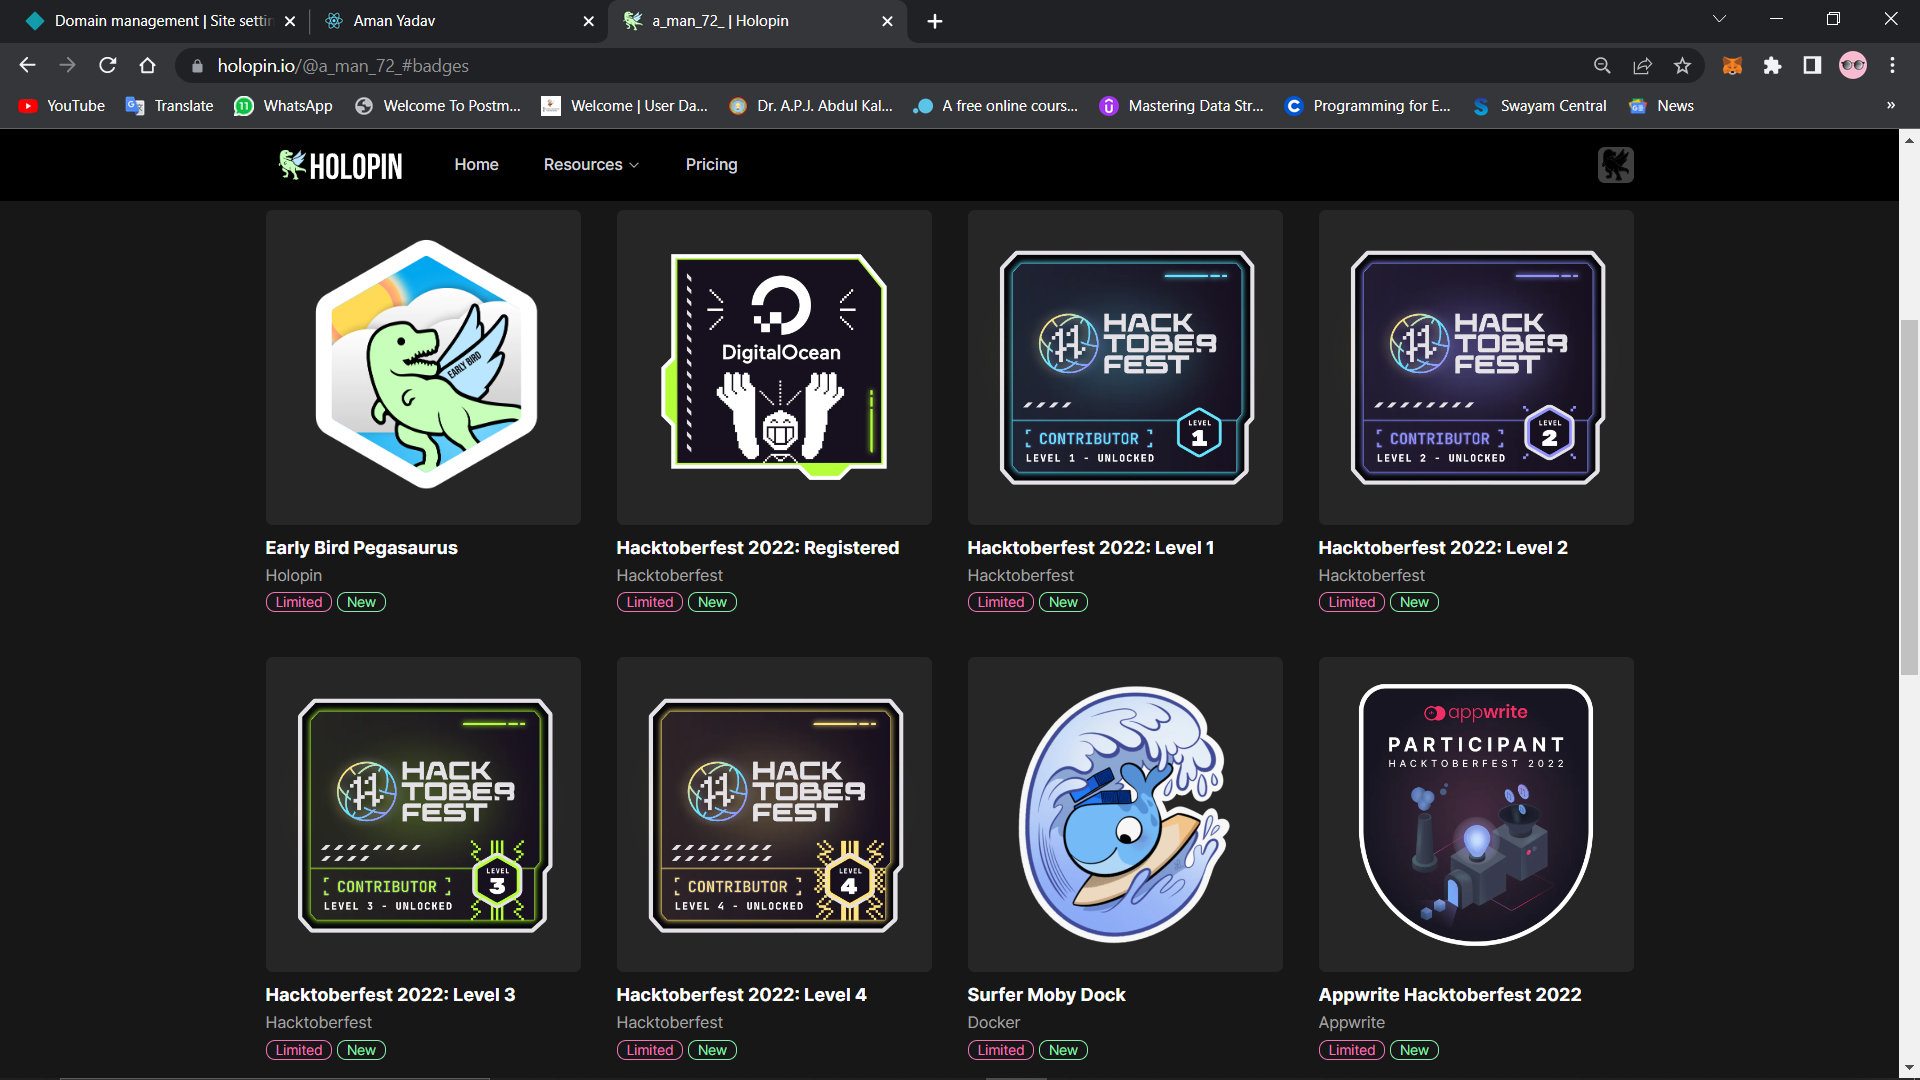
Task: Click the Holopin logo in the header
Action: [340, 165]
